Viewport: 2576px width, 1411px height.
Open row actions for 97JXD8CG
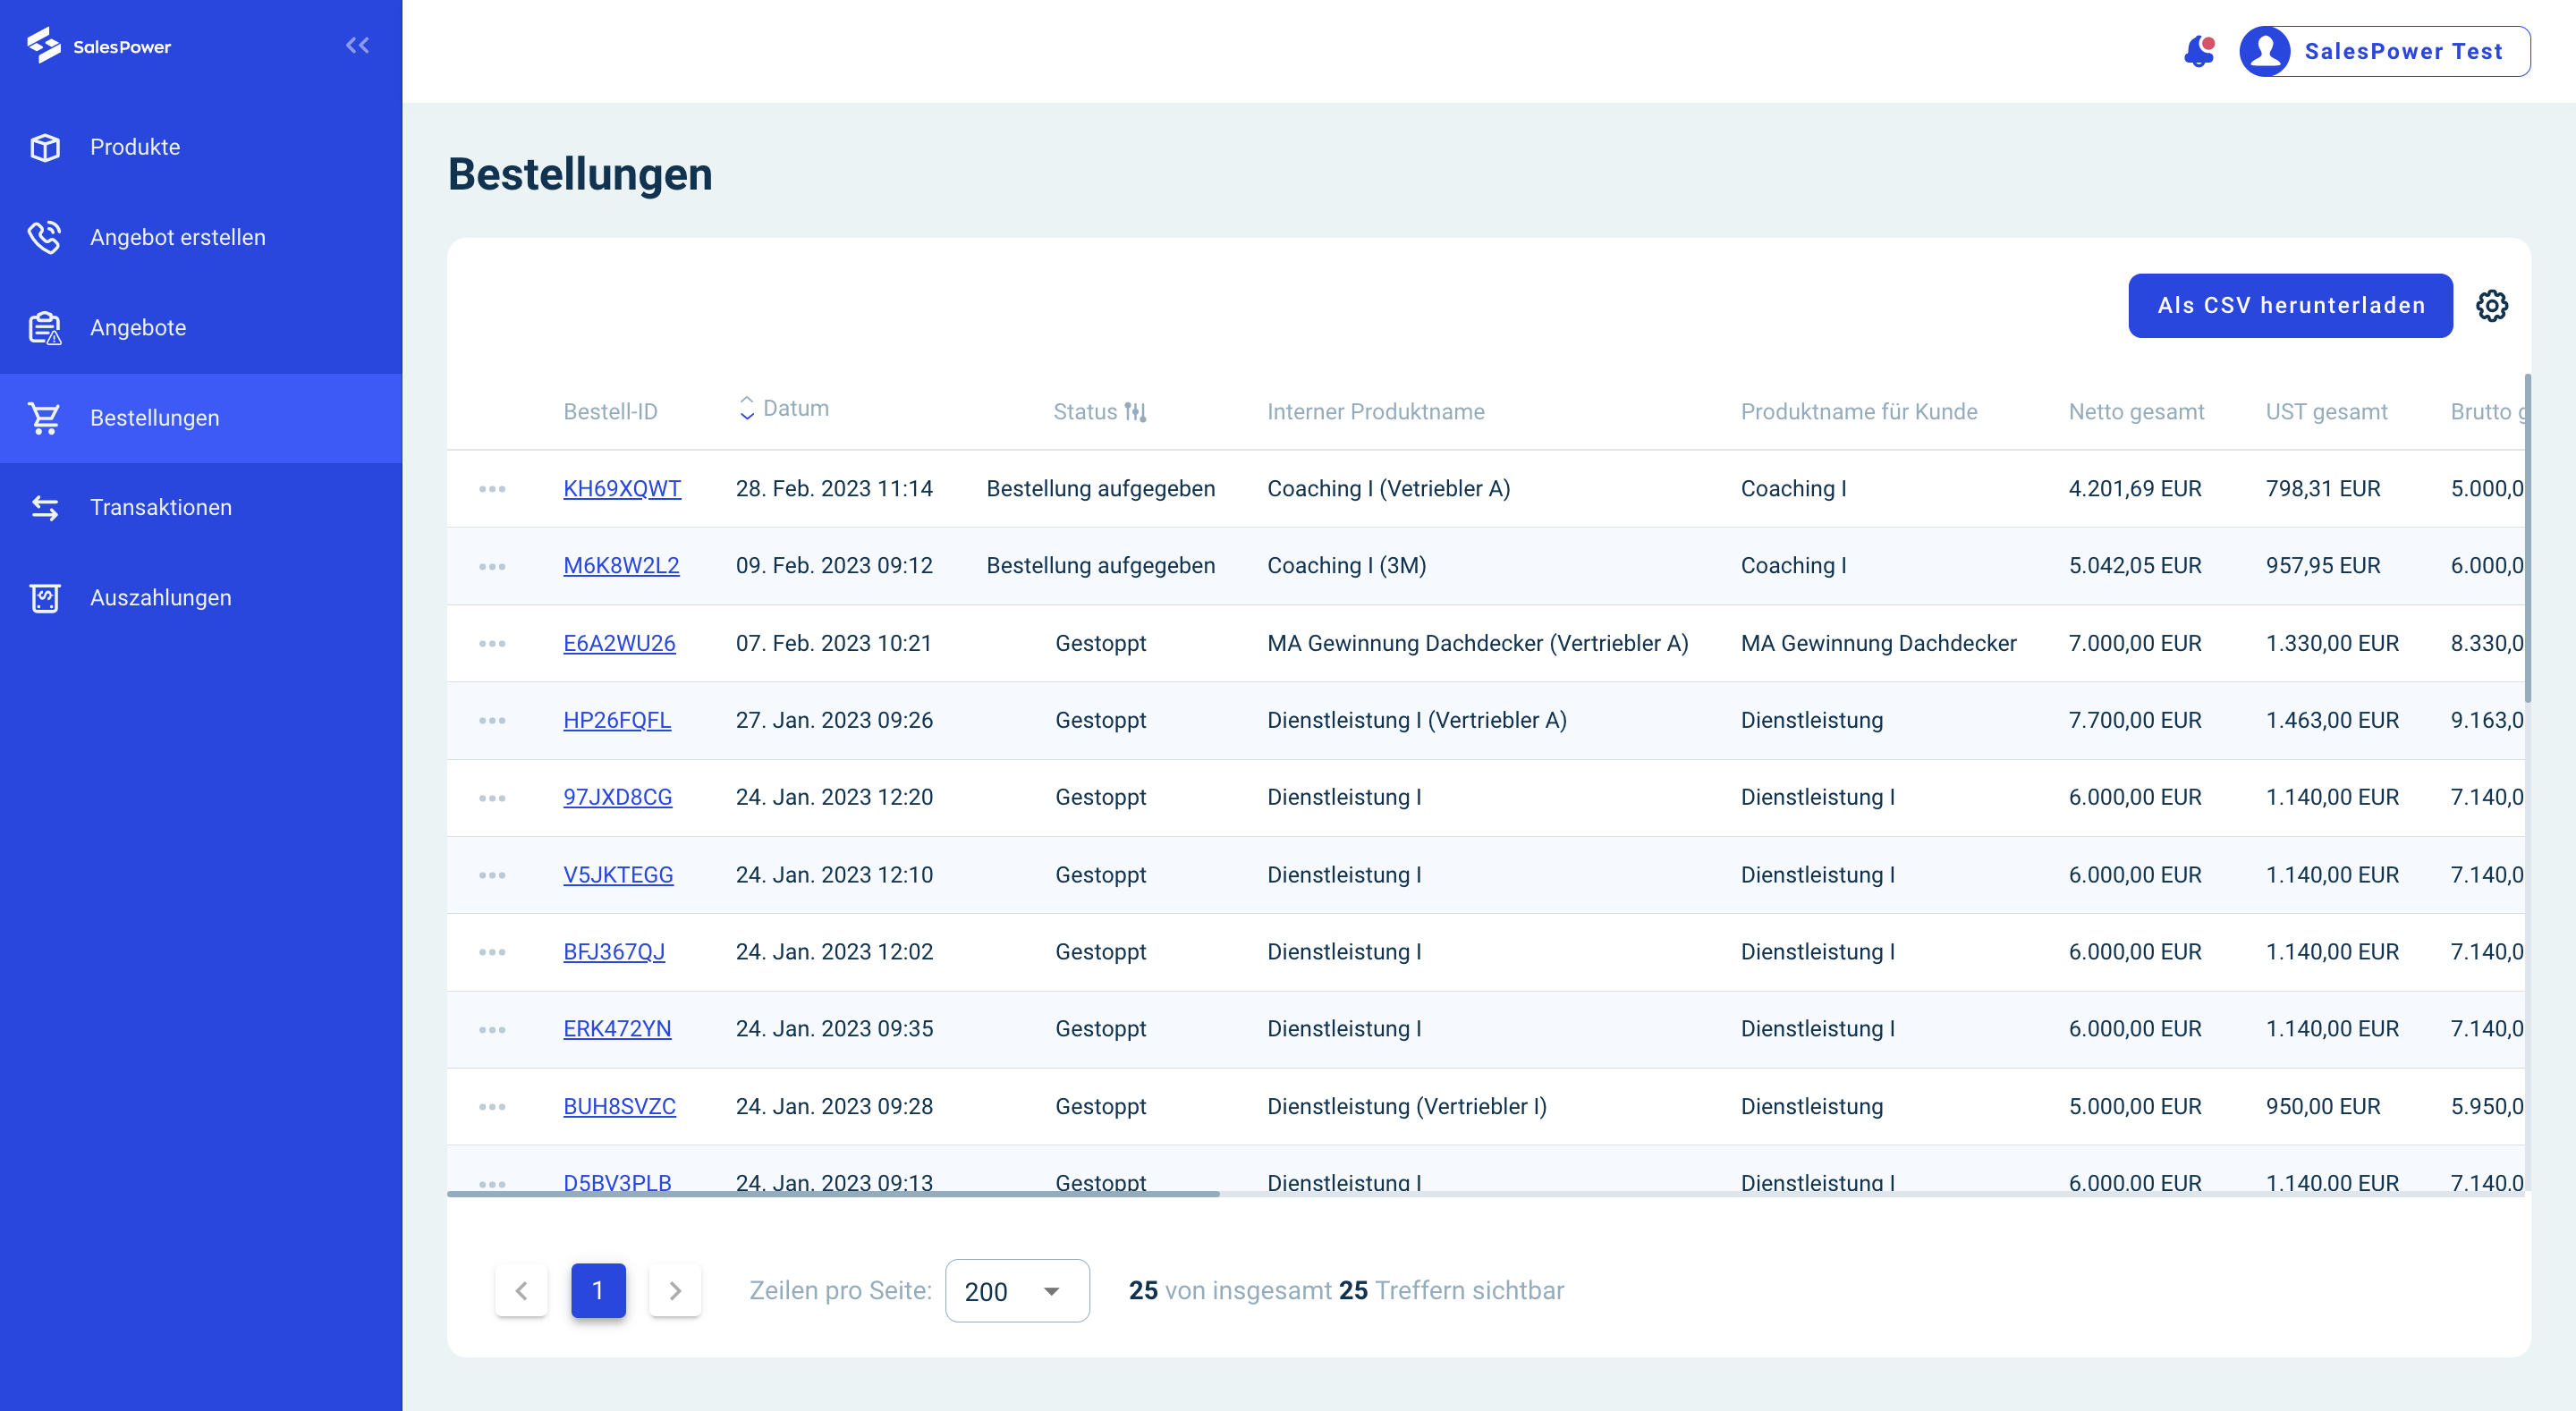tap(492, 798)
